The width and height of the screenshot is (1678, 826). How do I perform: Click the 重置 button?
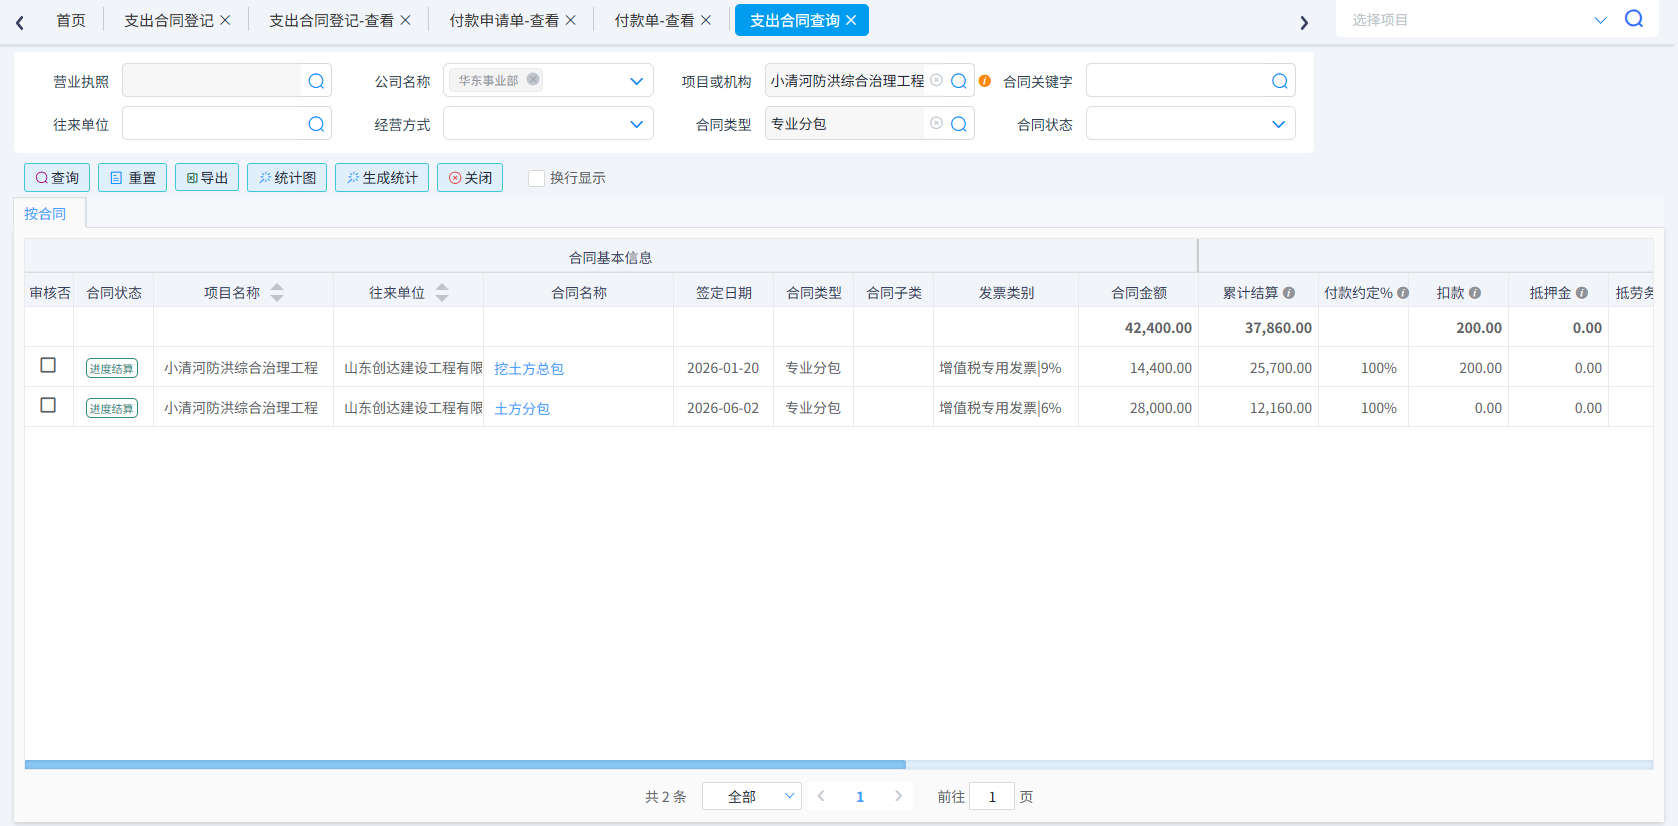pyautogui.click(x=133, y=177)
